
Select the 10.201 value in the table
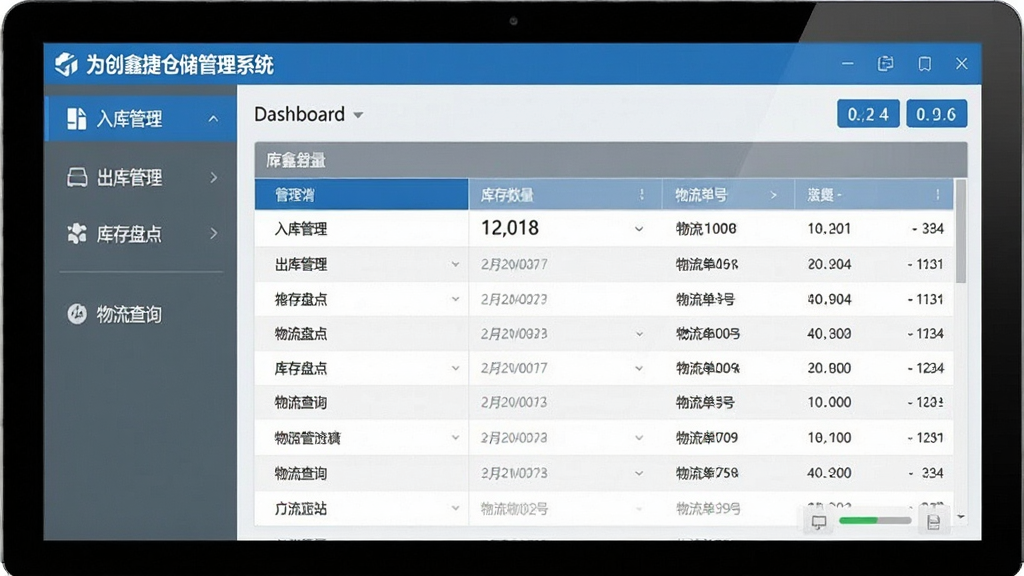coord(829,229)
